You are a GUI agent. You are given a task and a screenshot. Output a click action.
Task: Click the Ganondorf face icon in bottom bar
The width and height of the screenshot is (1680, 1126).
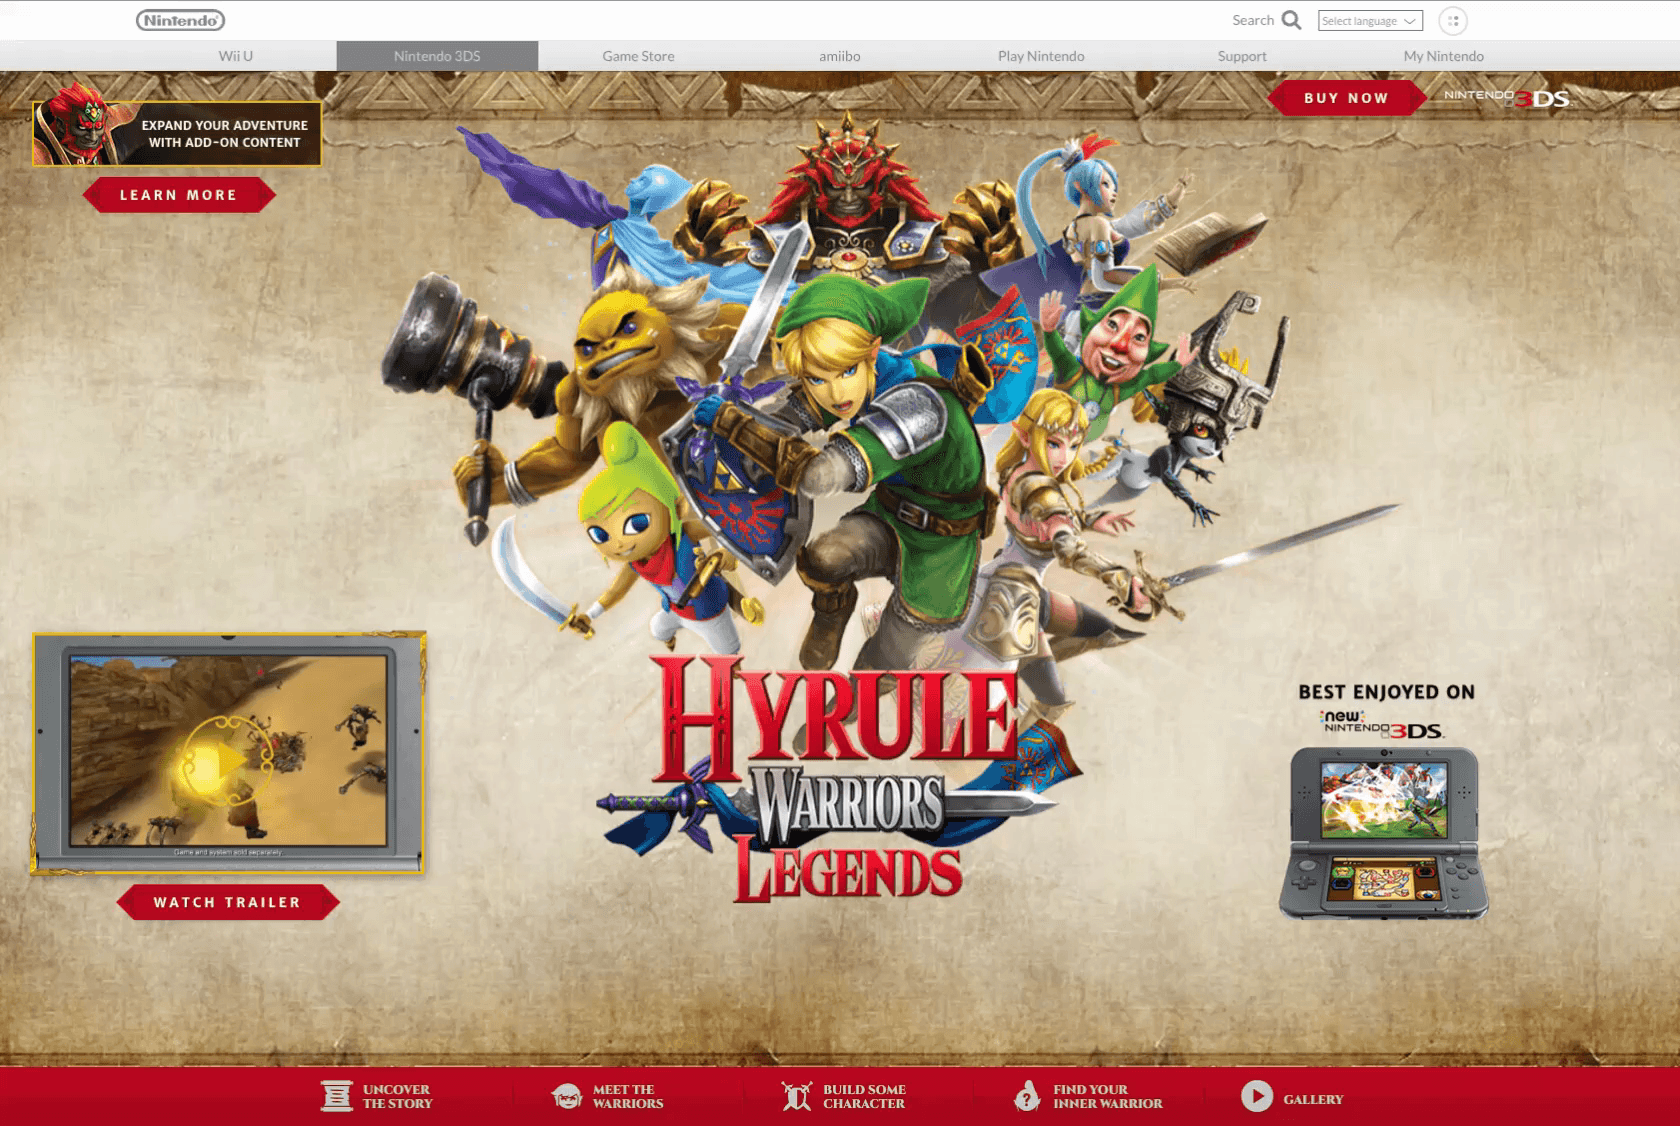567,1096
